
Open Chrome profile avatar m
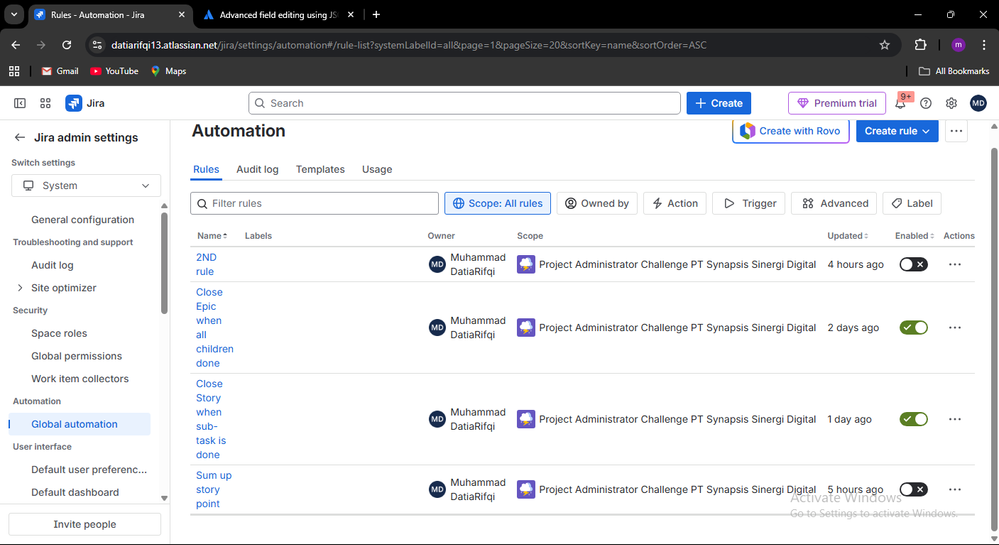click(x=958, y=45)
